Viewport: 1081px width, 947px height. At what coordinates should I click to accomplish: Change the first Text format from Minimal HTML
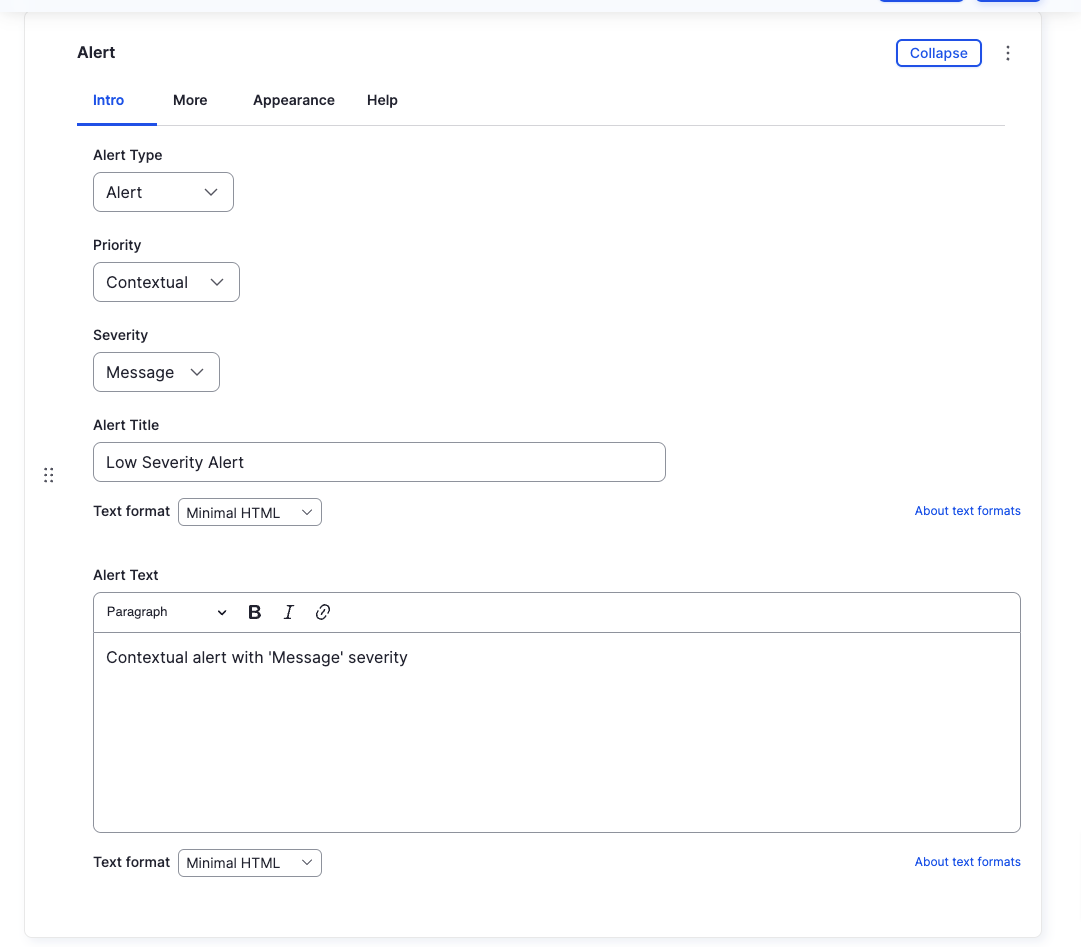tap(249, 511)
